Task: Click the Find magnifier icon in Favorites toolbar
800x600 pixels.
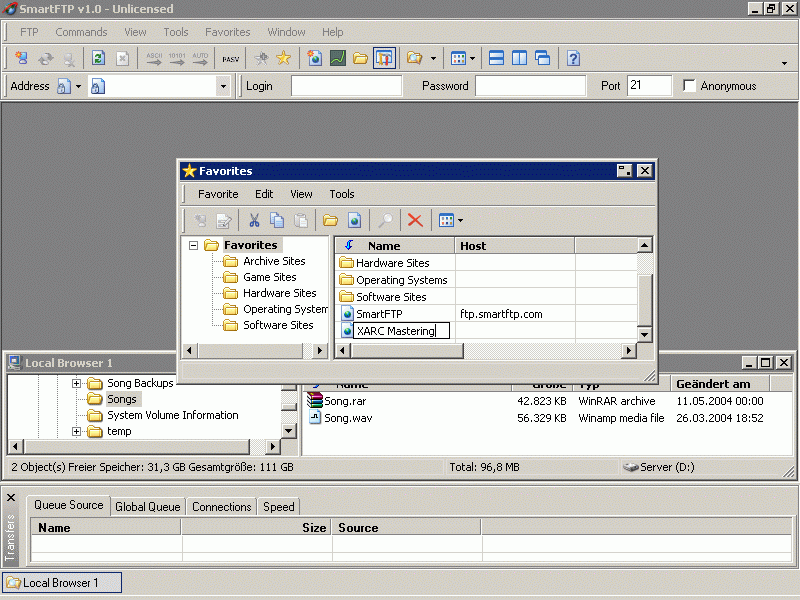Action: 385,220
